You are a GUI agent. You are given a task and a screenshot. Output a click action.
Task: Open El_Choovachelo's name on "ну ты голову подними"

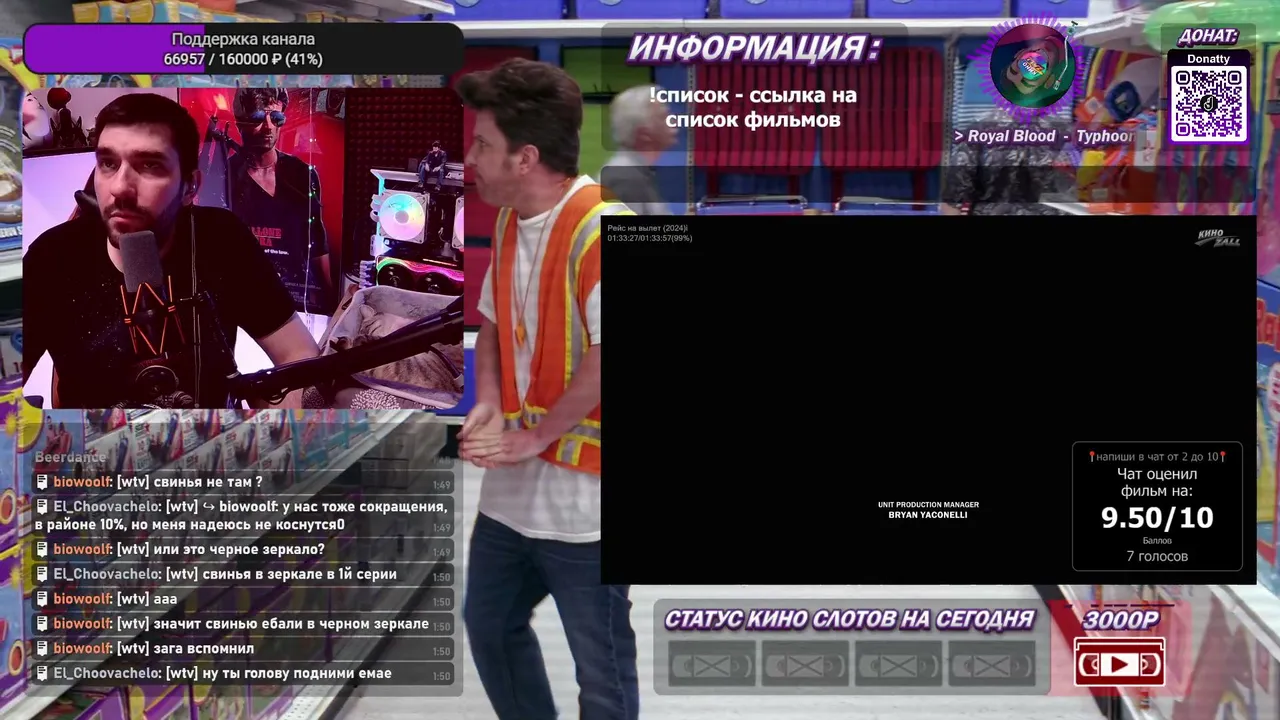tap(107, 674)
